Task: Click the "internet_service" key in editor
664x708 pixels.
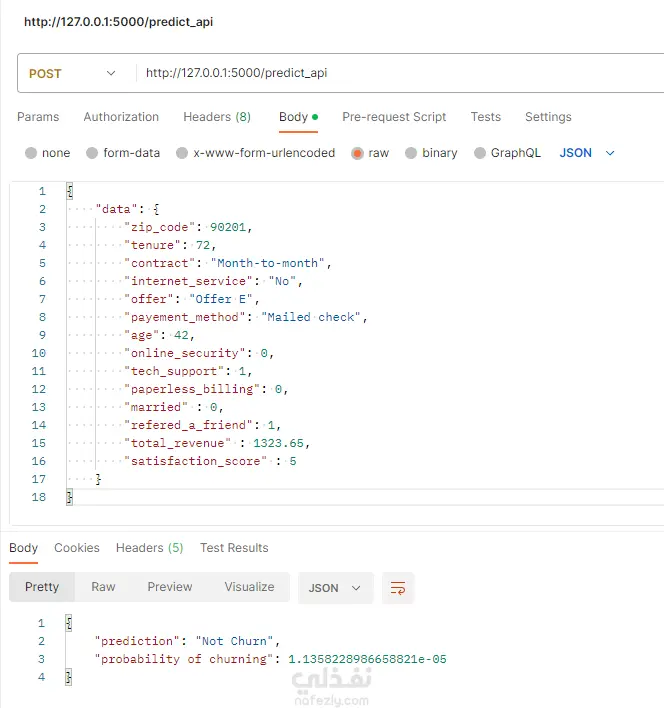Action: point(188,281)
